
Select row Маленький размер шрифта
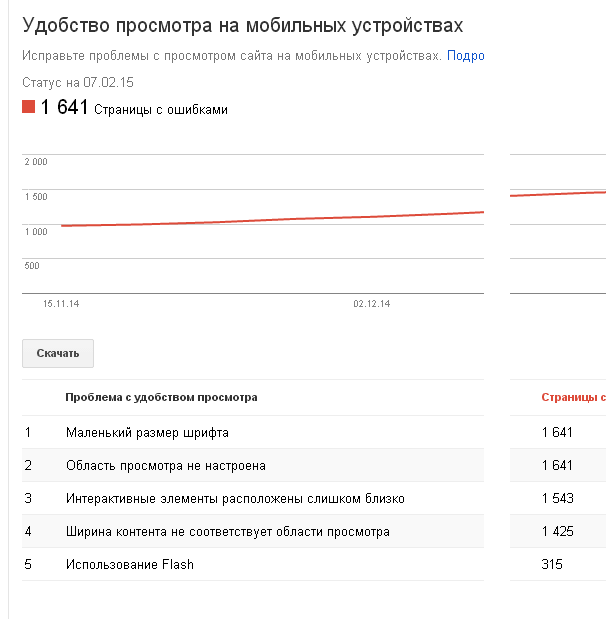click(253, 432)
